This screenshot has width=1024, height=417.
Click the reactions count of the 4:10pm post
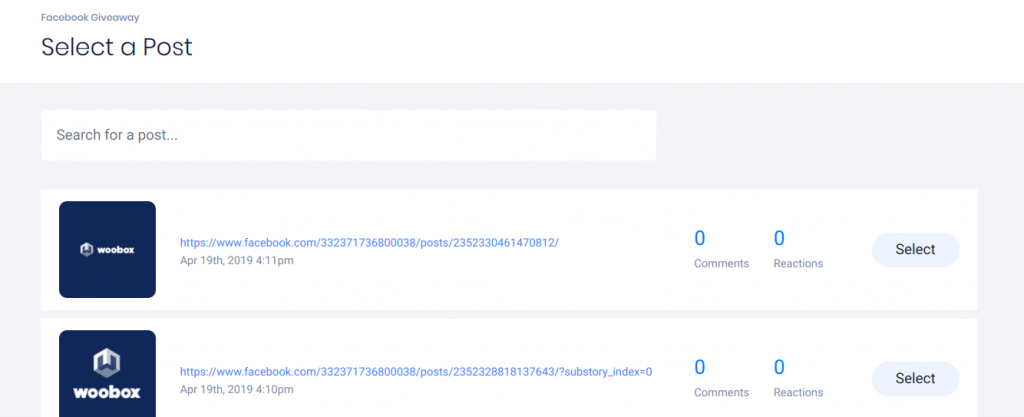click(779, 367)
